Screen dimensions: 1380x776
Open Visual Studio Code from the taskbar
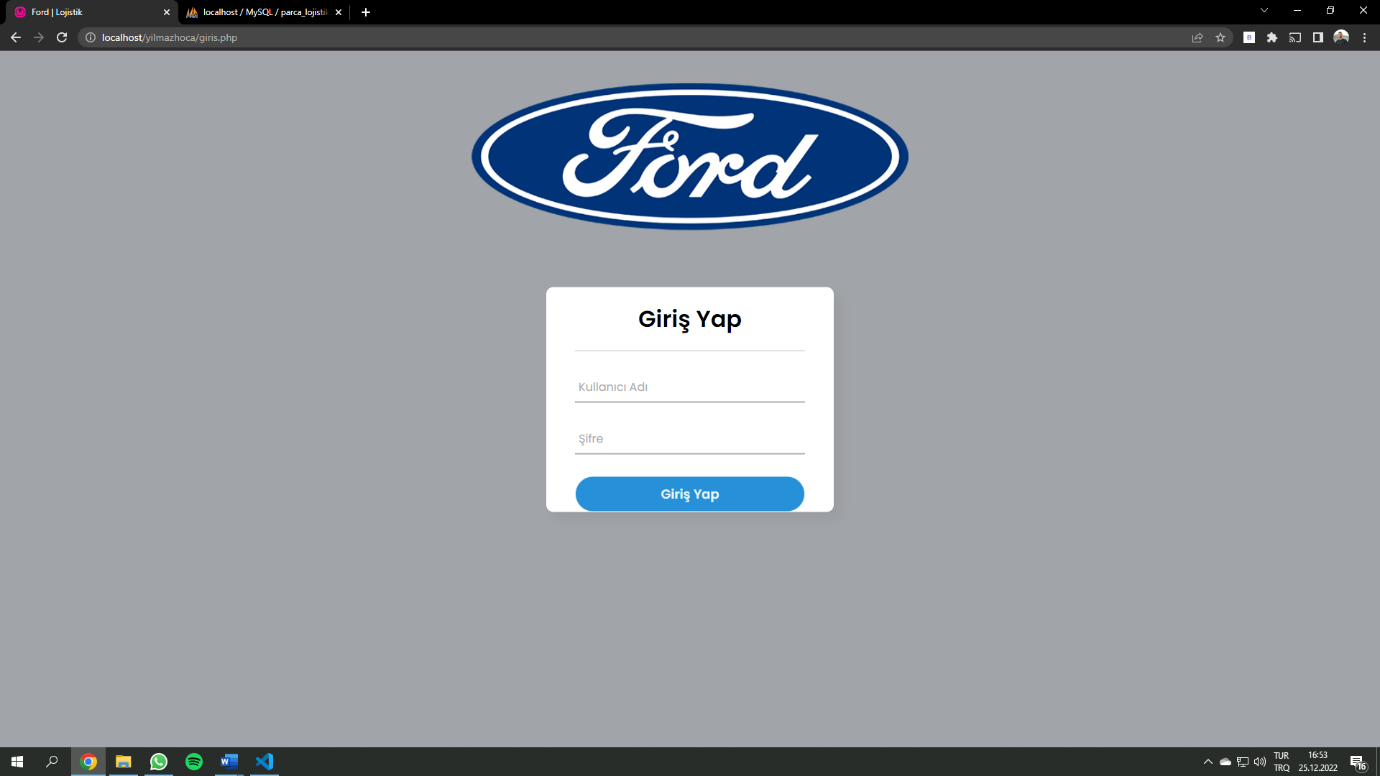click(264, 762)
